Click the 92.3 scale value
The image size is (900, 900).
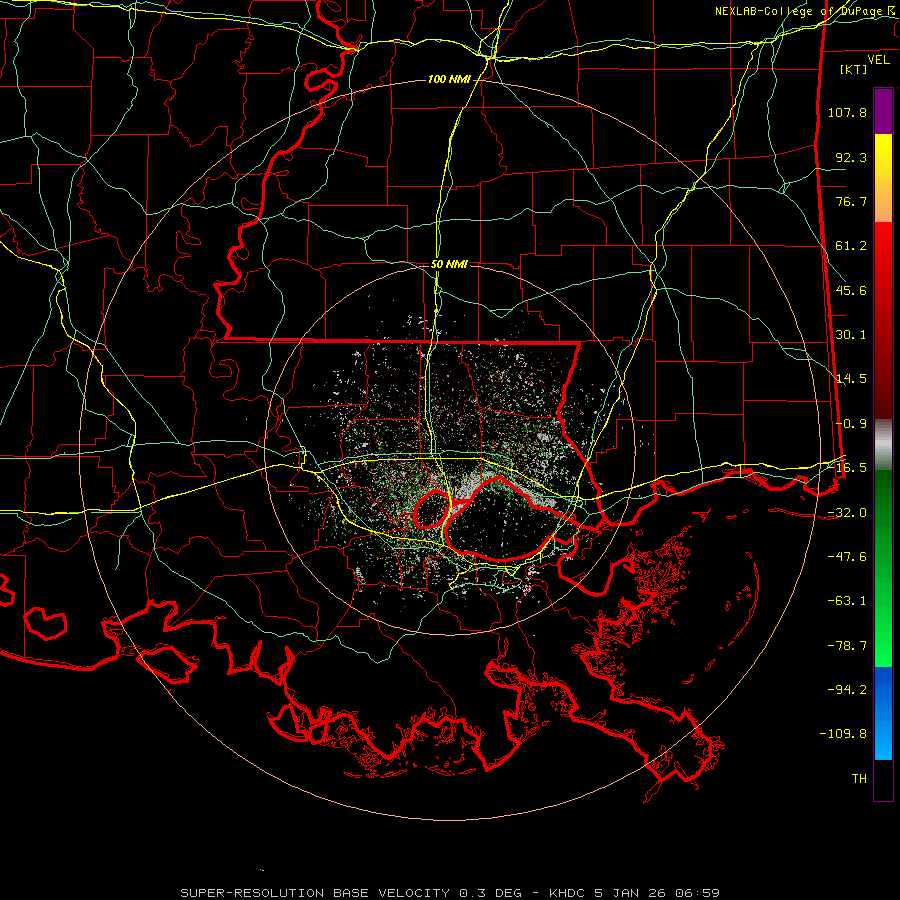[851, 157]
